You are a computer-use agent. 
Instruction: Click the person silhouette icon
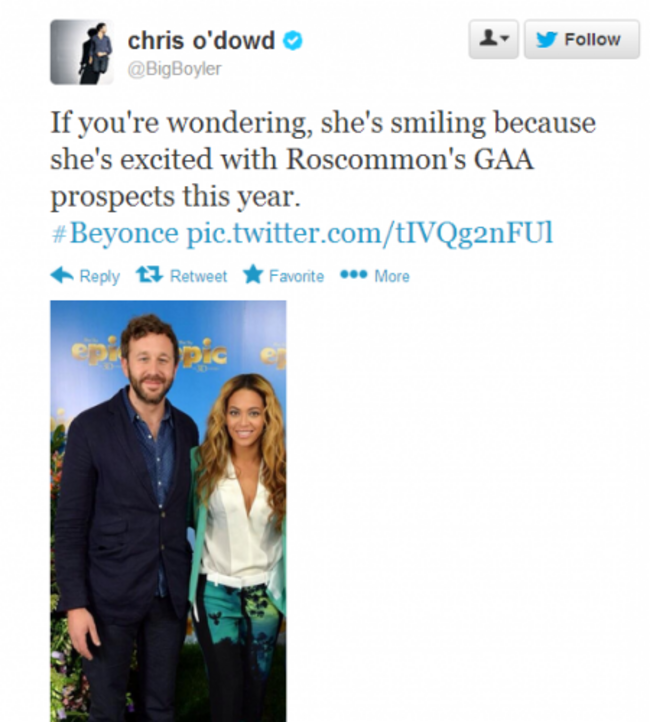click(488, 37)
